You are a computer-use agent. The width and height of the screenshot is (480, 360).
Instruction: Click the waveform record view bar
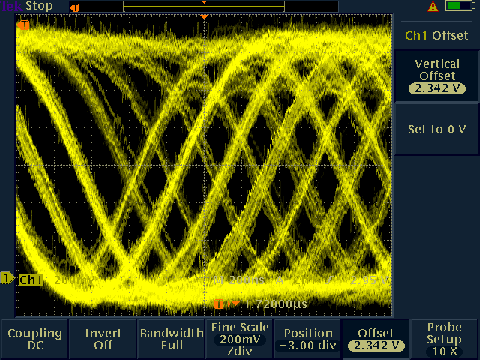point(204,7)
